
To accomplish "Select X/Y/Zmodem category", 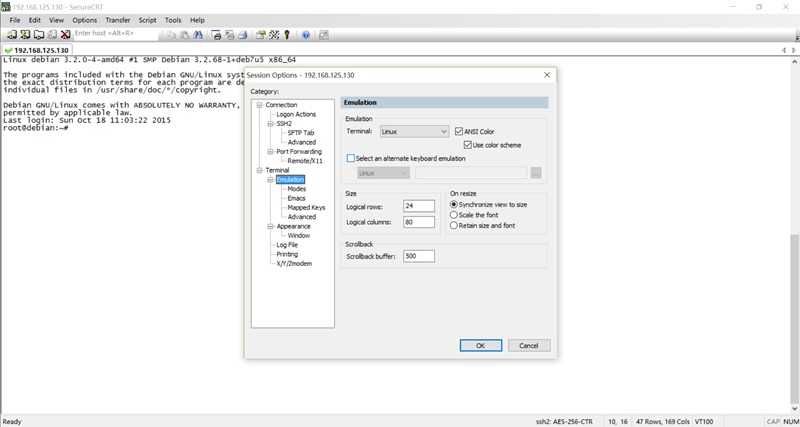I will coord(294,264).
